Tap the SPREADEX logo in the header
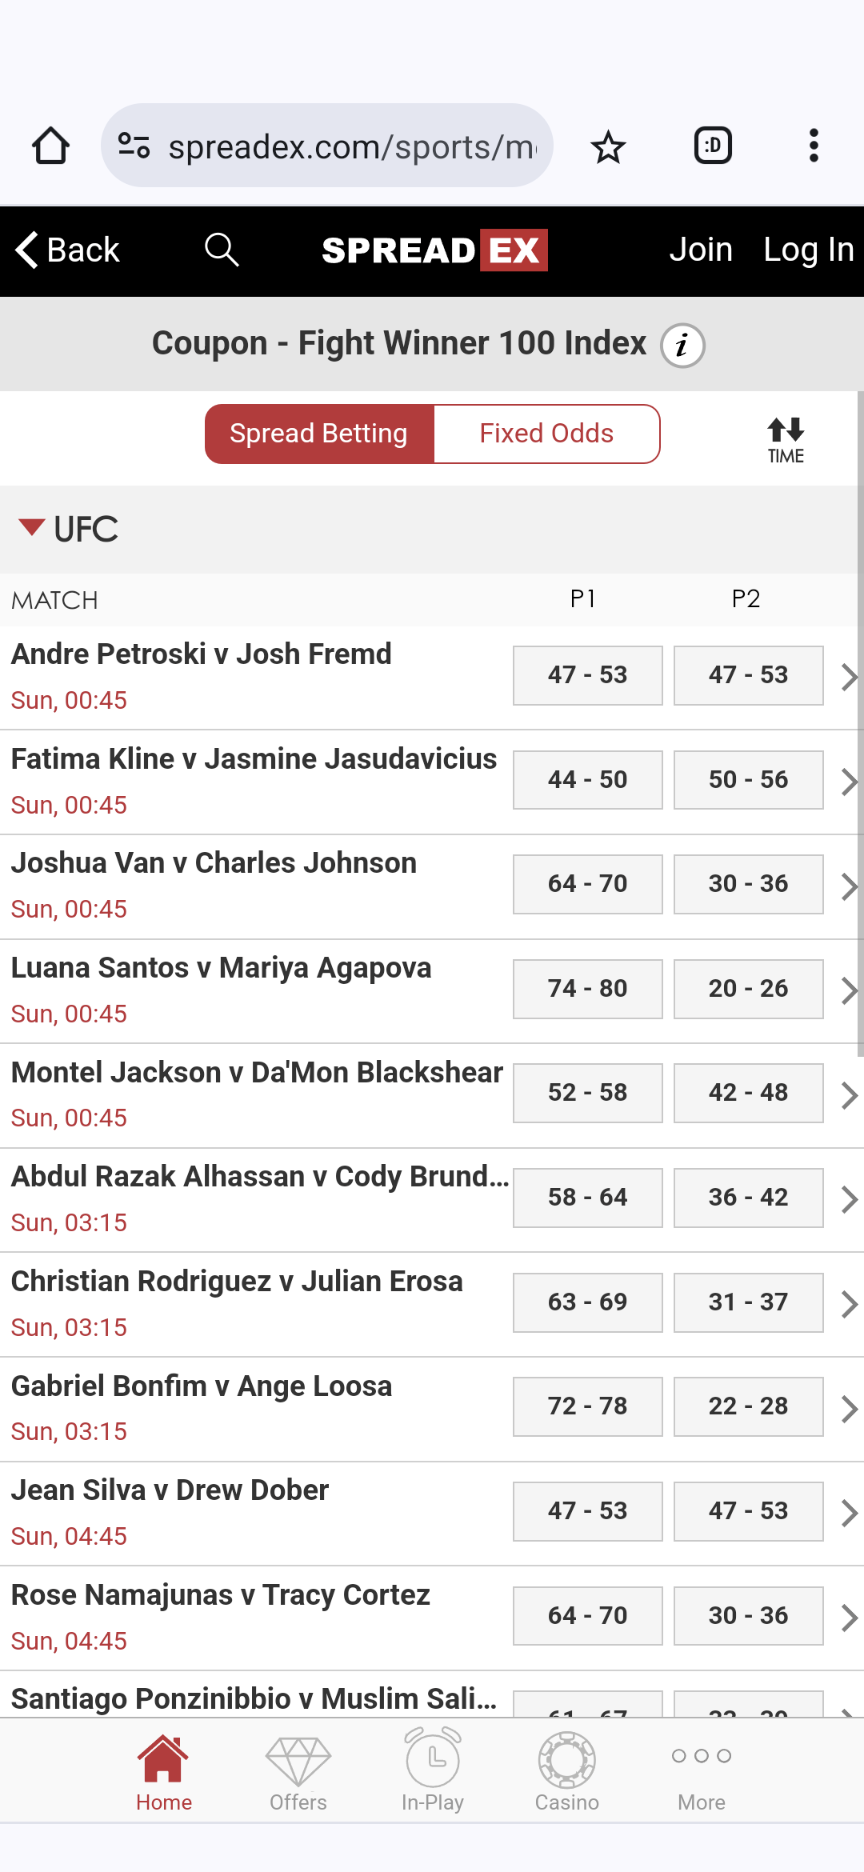864x1872 pixels. click(433, 250)
